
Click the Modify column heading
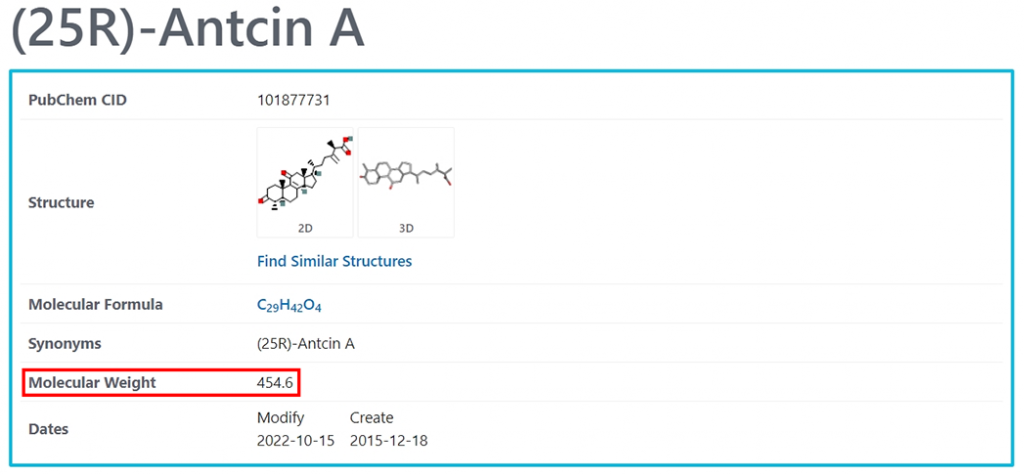pos(281,418)
